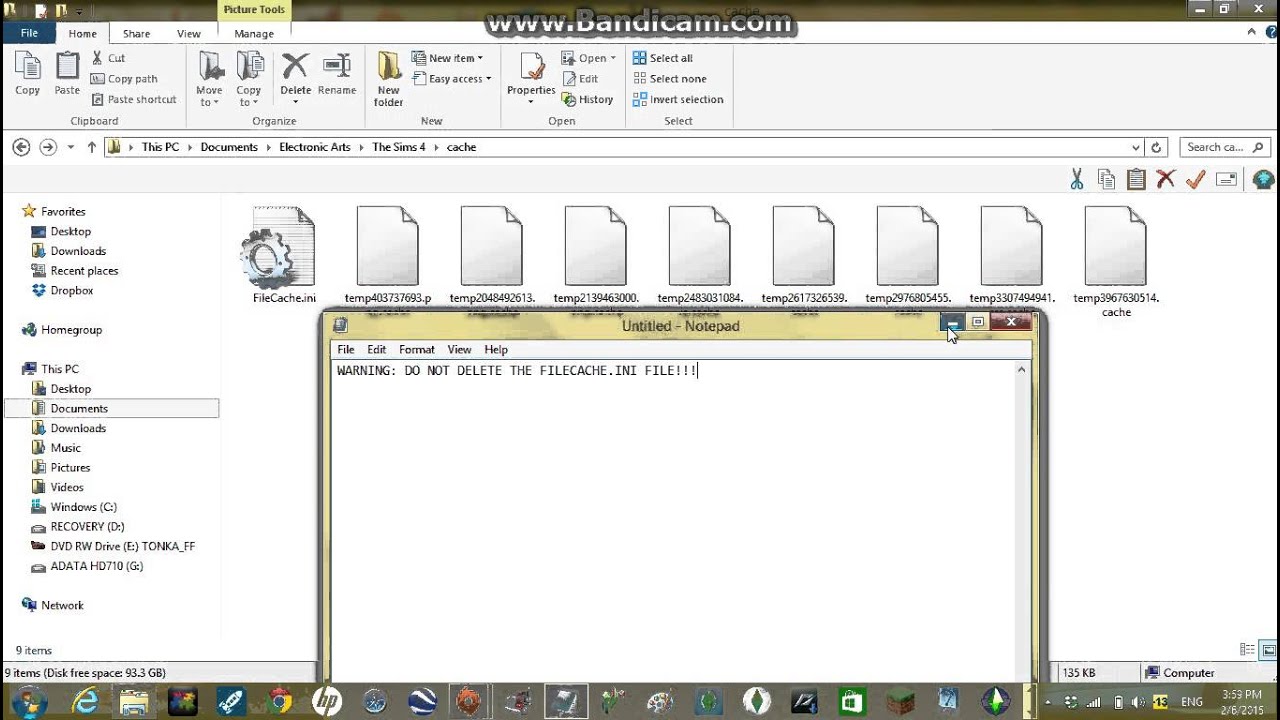Click the Back navigation arrow

(21, 147)
